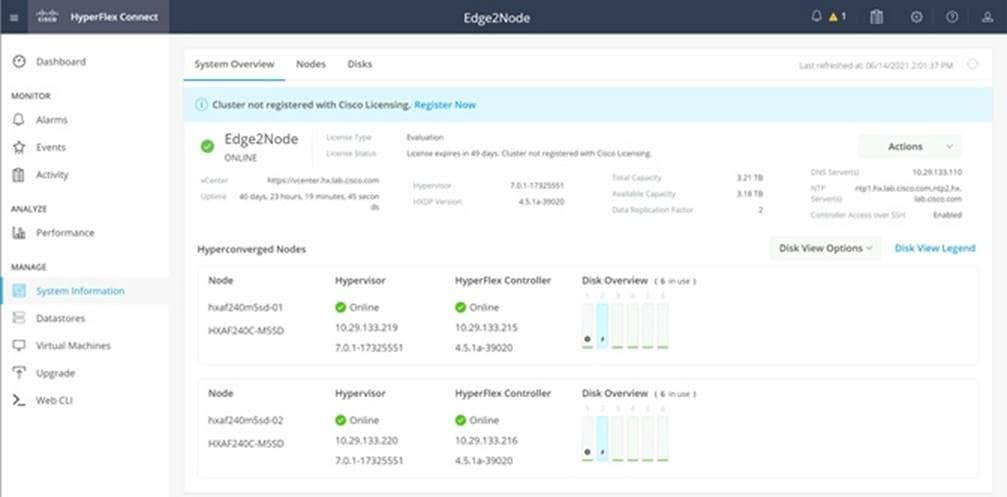Click the Alarms bell icon in sidebar
1007x497 pixels.
click(19, 120)
